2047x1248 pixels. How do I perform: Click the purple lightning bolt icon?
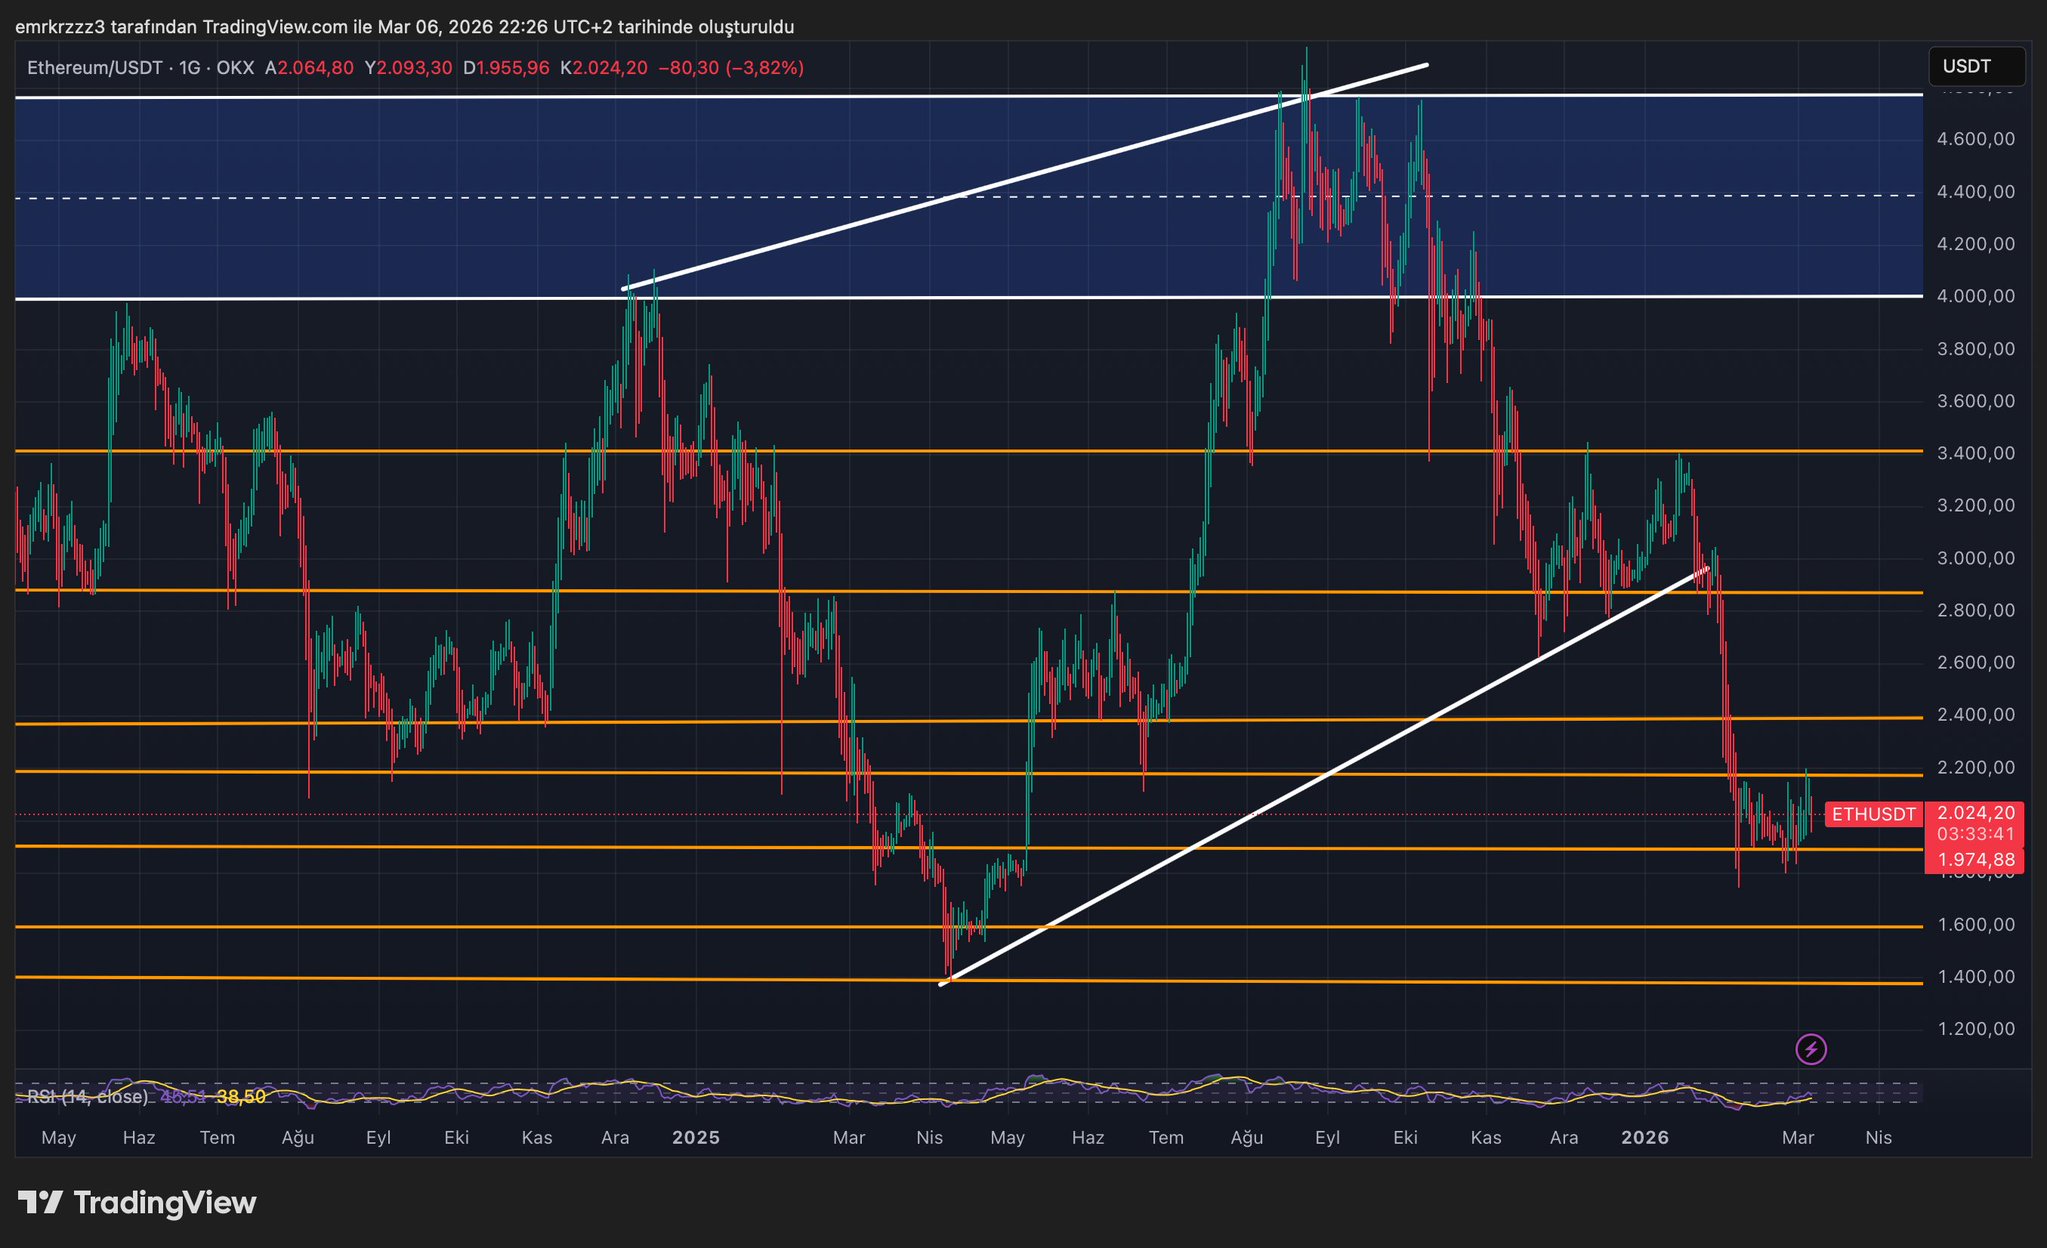click(x=1811, y=1049)
